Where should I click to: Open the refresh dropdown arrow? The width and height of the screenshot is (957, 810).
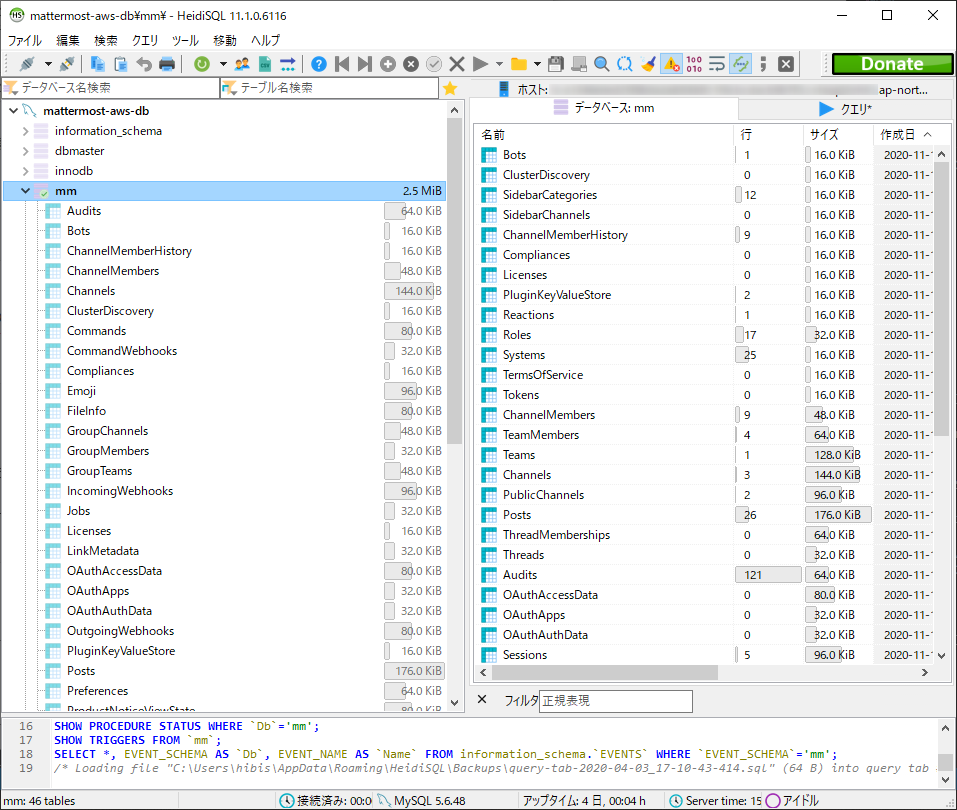(223, 64)
